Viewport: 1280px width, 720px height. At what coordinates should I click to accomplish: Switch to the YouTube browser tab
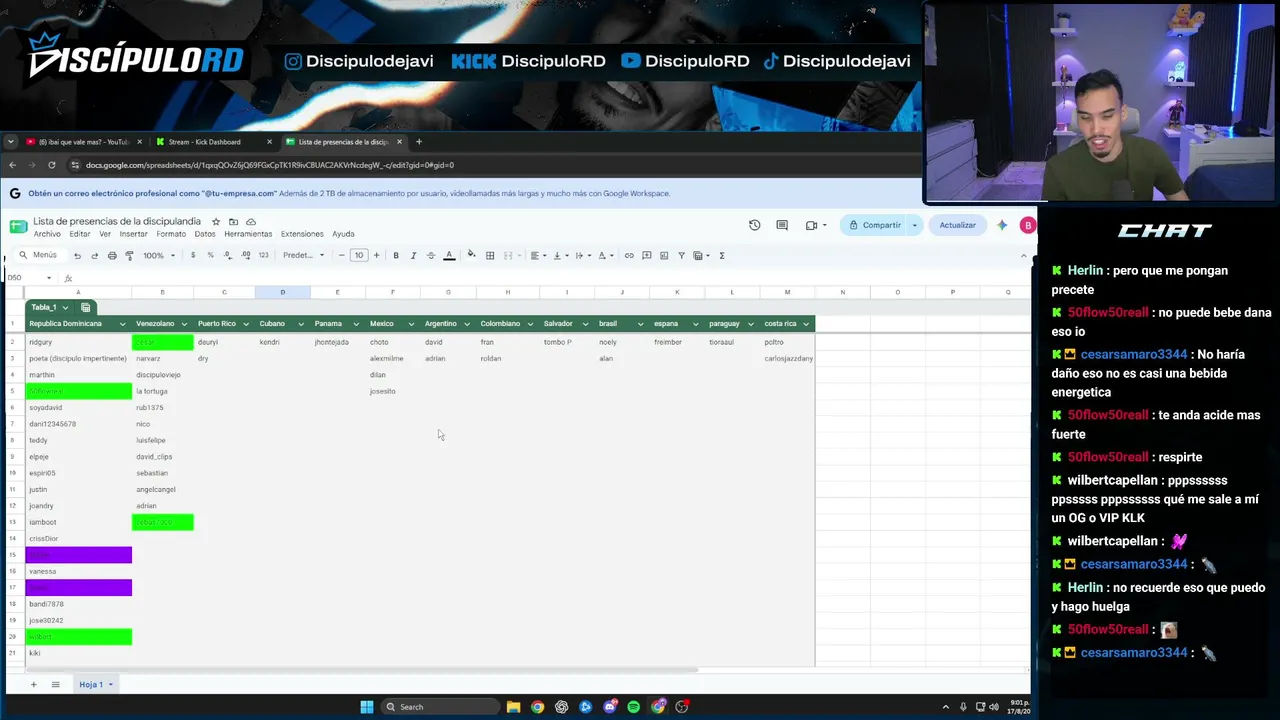click(x=84, y=142)
